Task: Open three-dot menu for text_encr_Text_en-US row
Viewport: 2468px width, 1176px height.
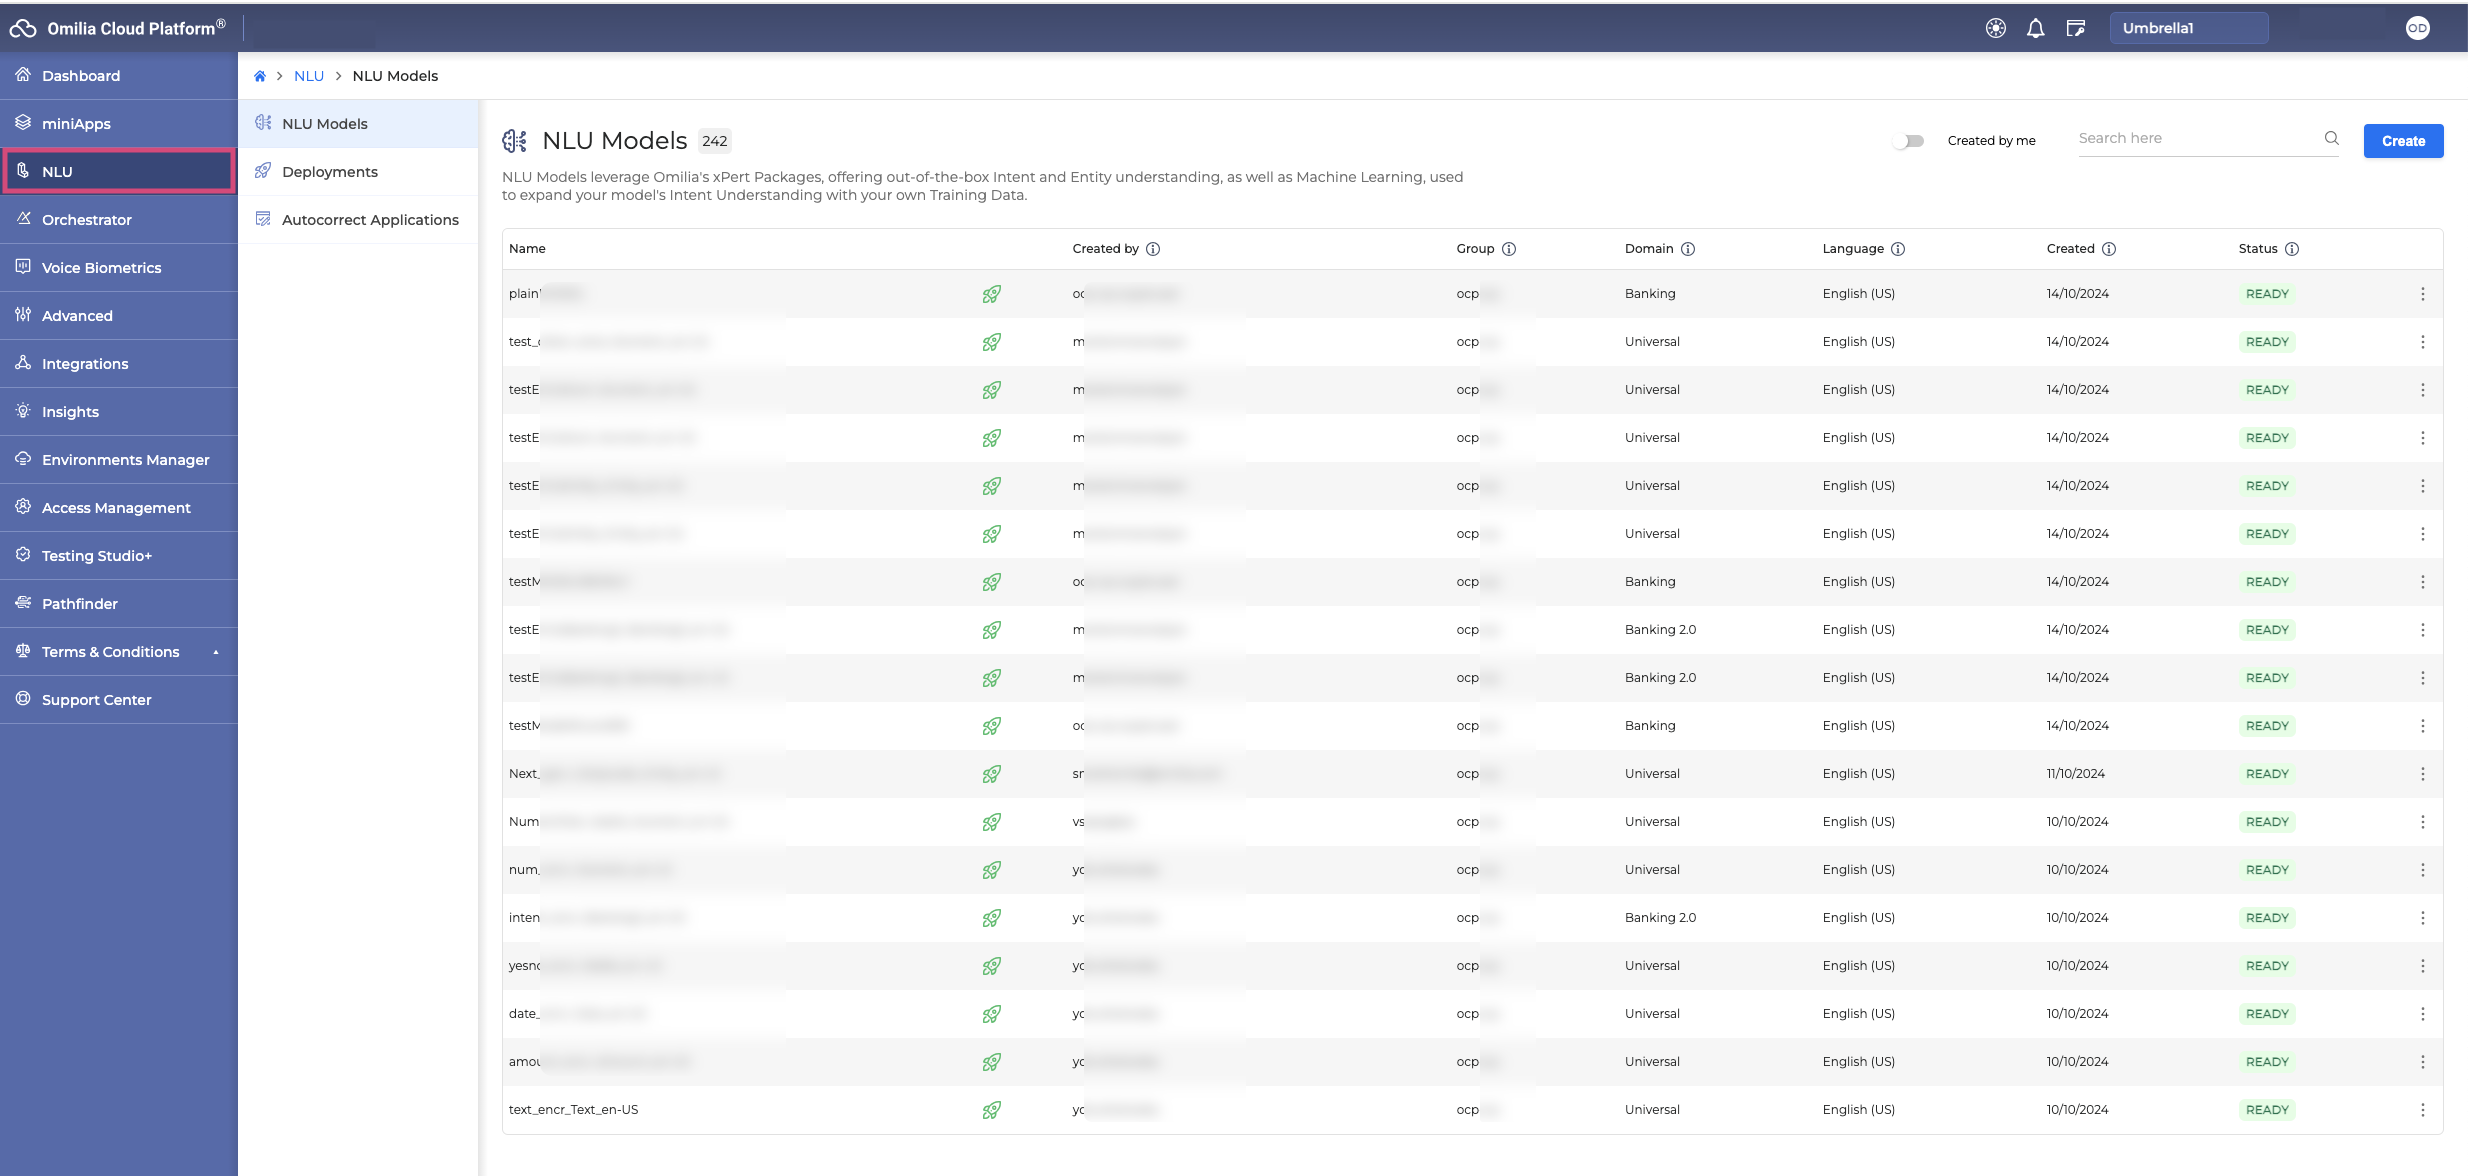Action: coord(2422,1110)
